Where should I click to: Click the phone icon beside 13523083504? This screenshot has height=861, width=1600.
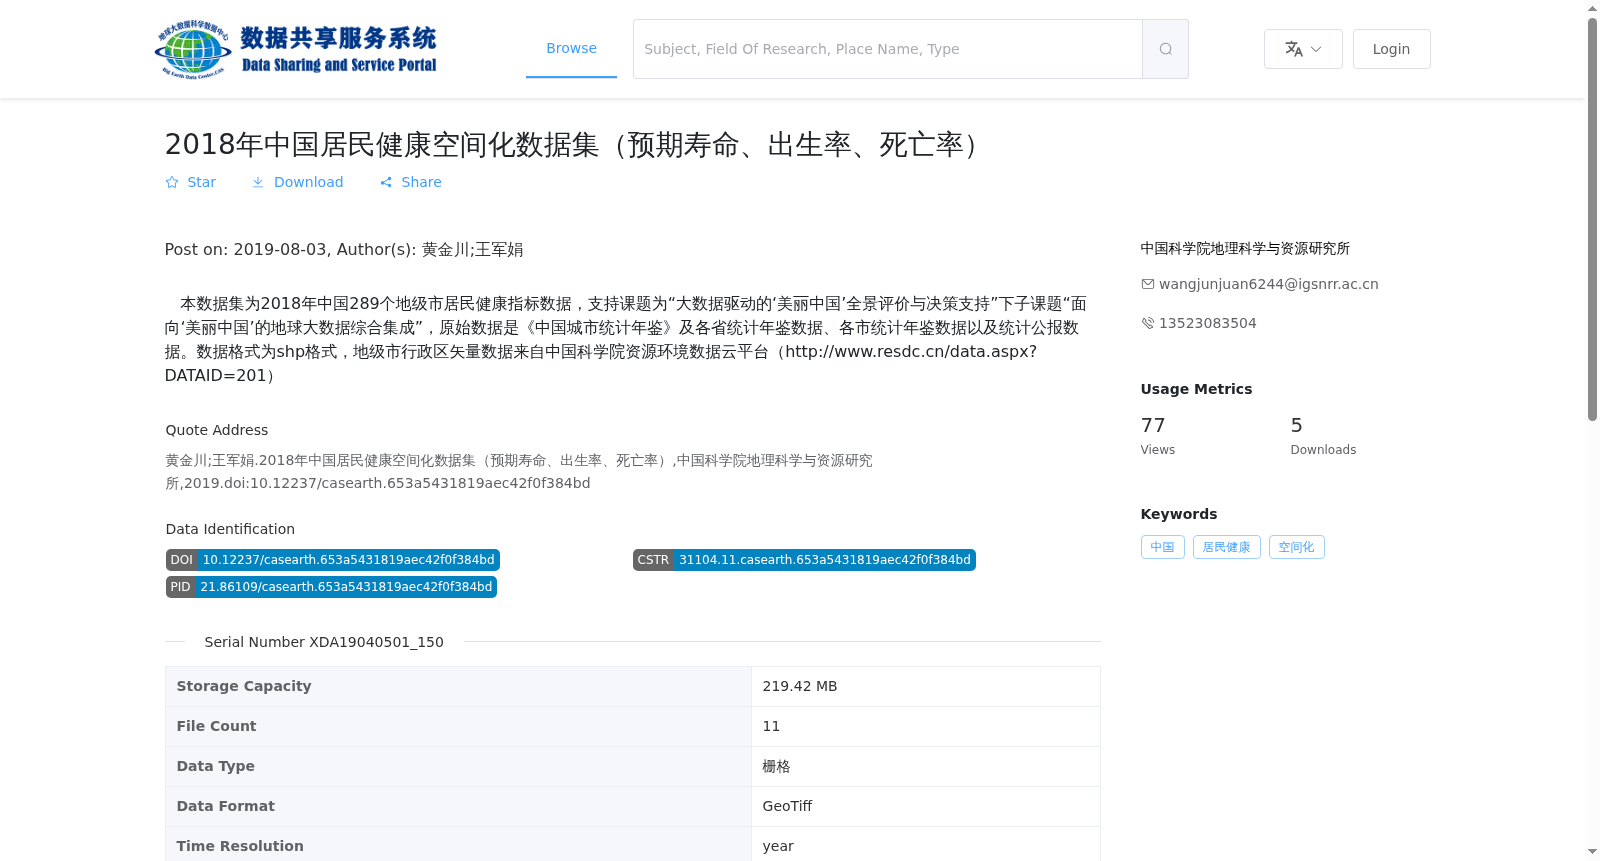pos(1148,323)
